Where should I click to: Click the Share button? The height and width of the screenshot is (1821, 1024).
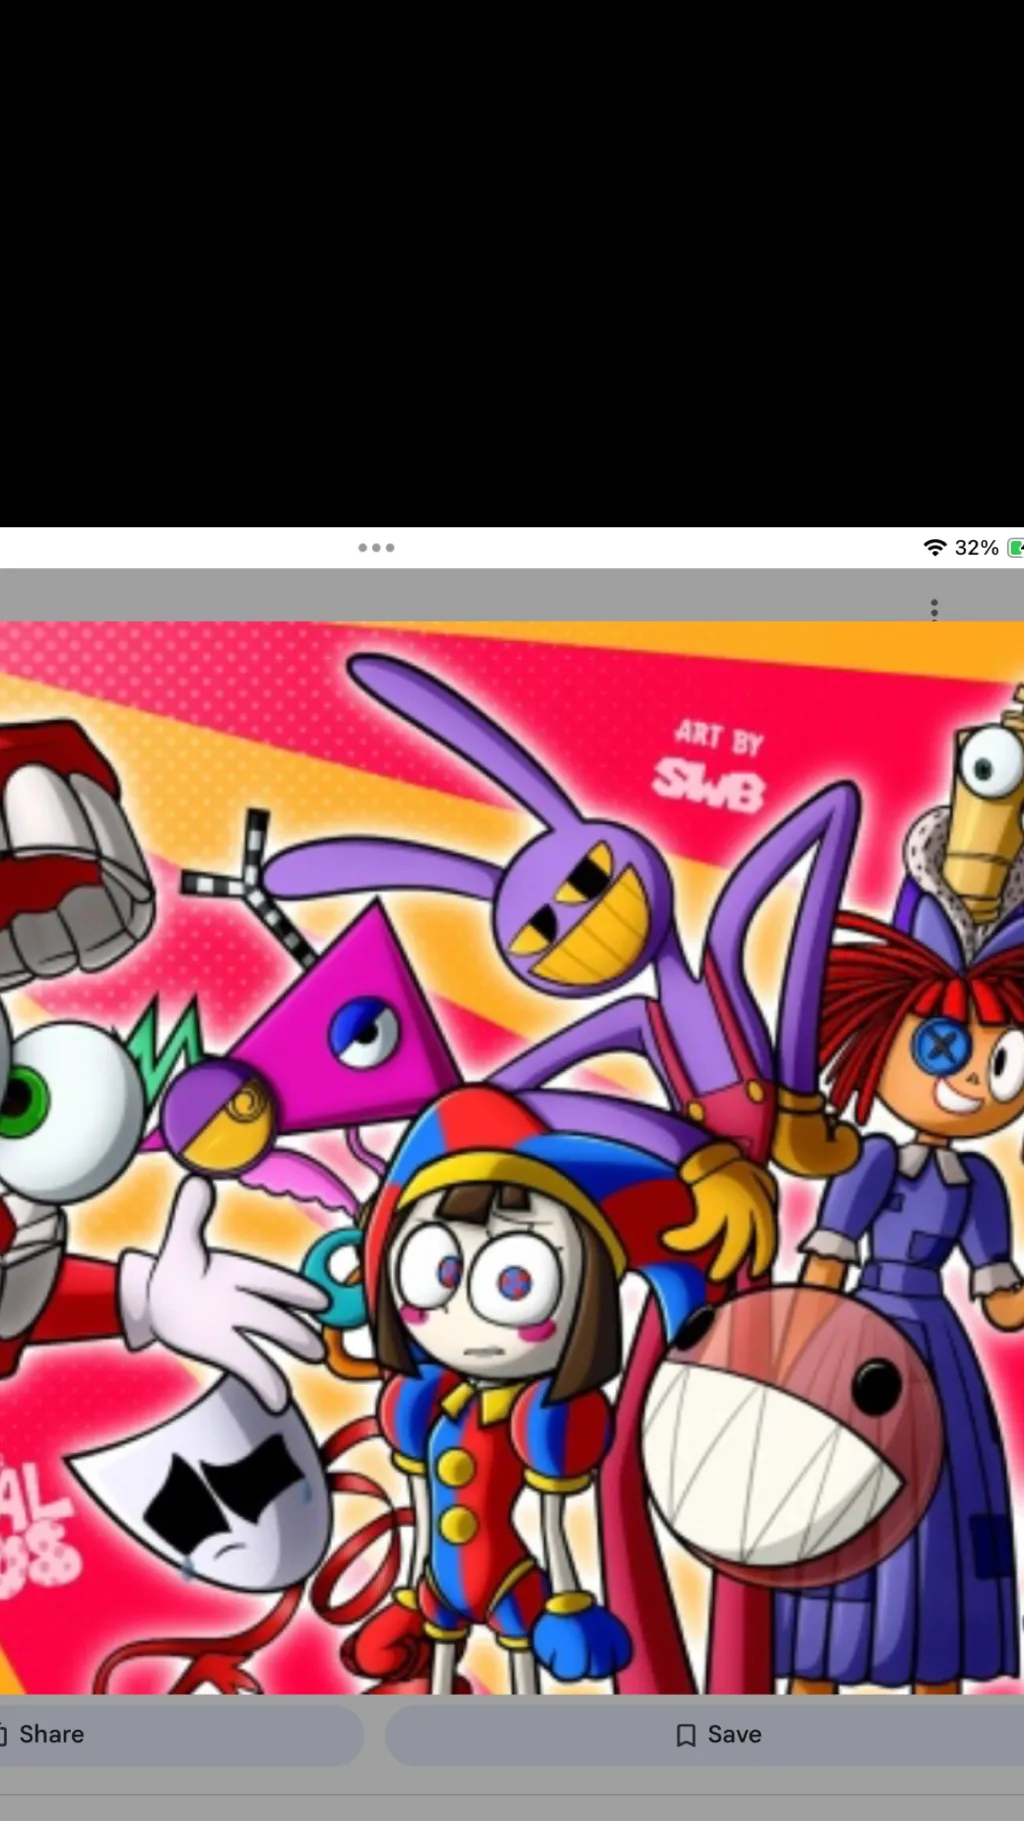(180, 1735)
